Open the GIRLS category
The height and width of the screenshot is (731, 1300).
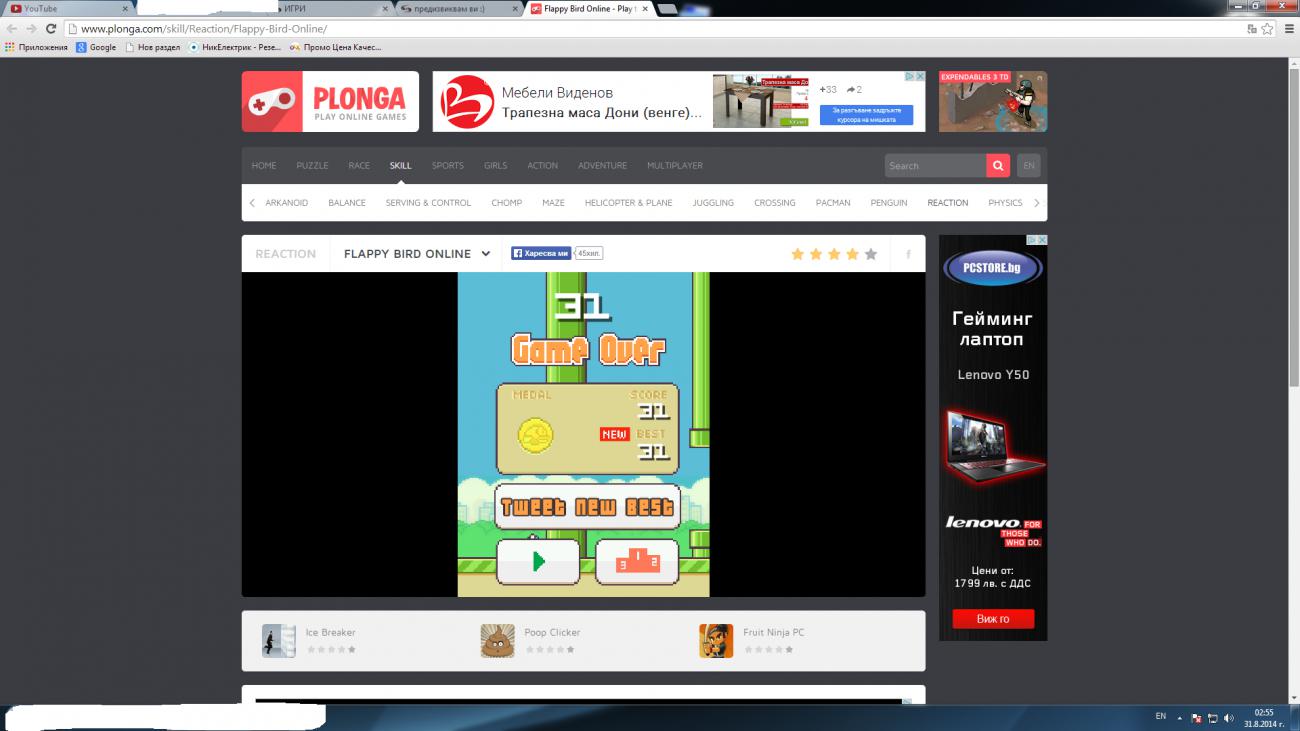click(495, 166)
